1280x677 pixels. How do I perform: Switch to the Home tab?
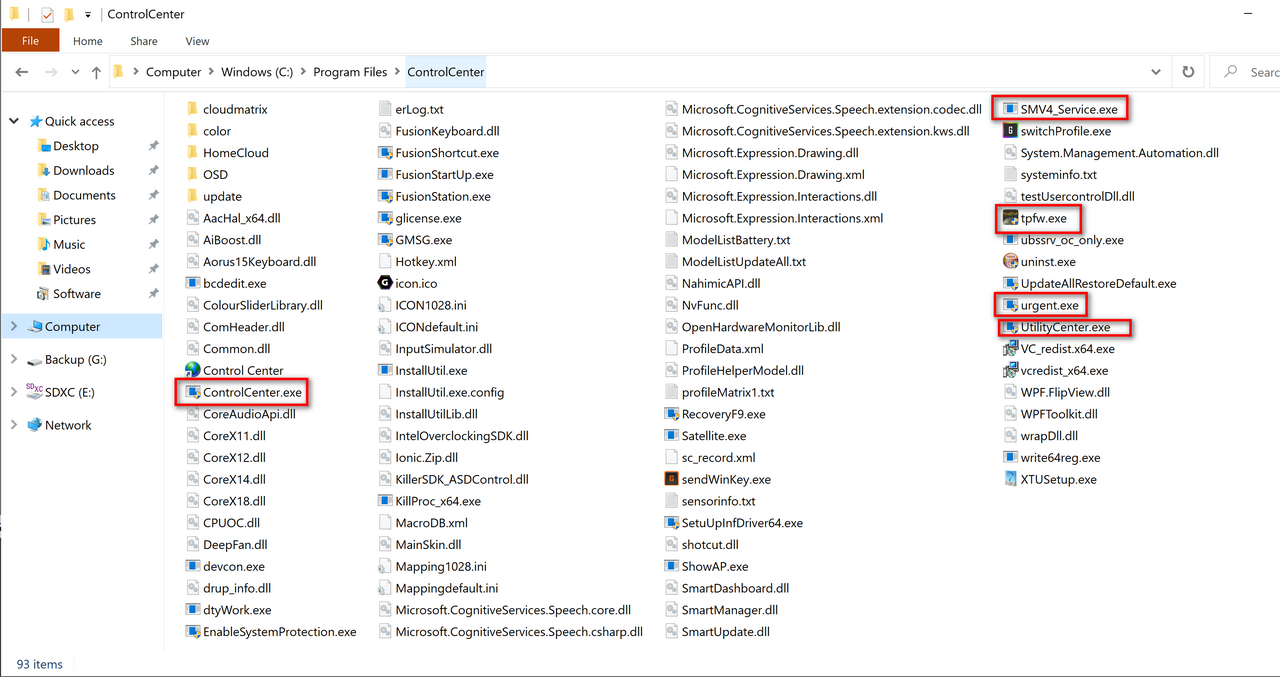(x=88, y=41)
